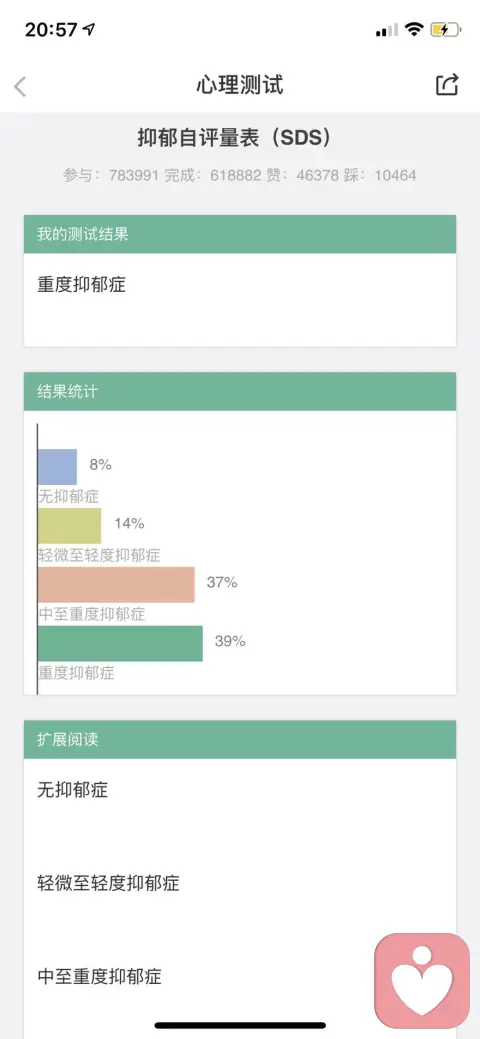Select the blue 无抑郁症 bar

tap(57, 466)
